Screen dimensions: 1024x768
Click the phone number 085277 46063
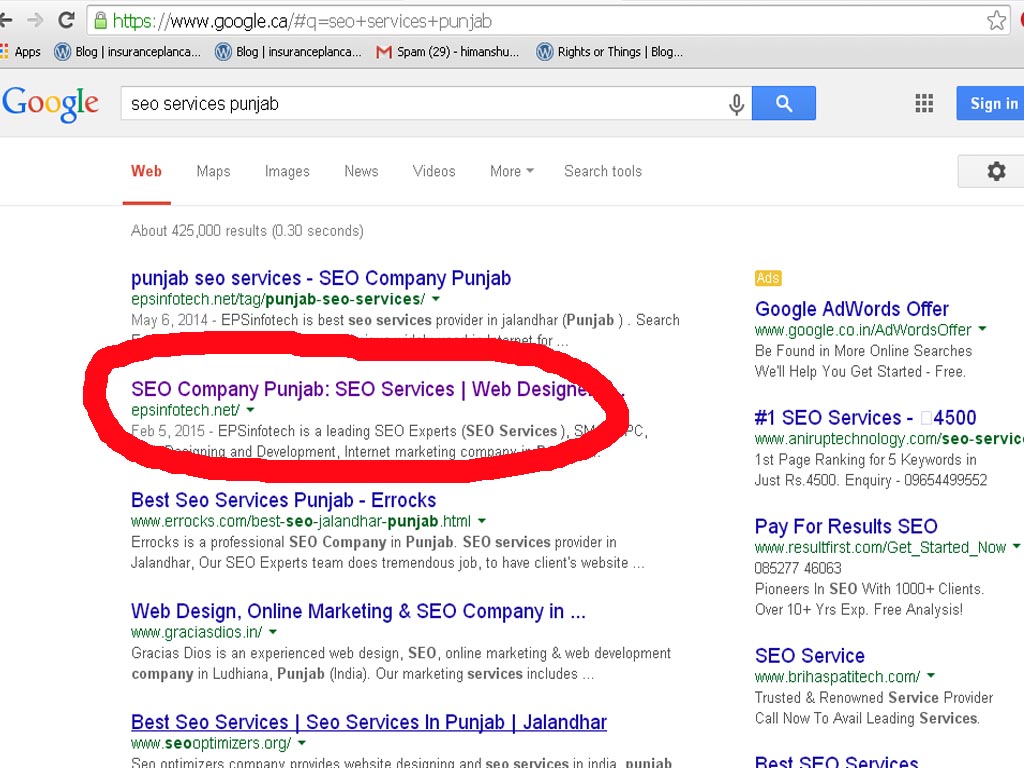[798, 568]
